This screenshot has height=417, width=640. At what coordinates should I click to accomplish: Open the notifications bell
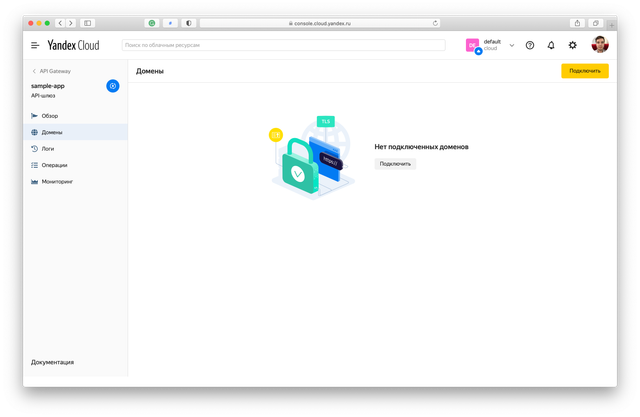point(551,45)
